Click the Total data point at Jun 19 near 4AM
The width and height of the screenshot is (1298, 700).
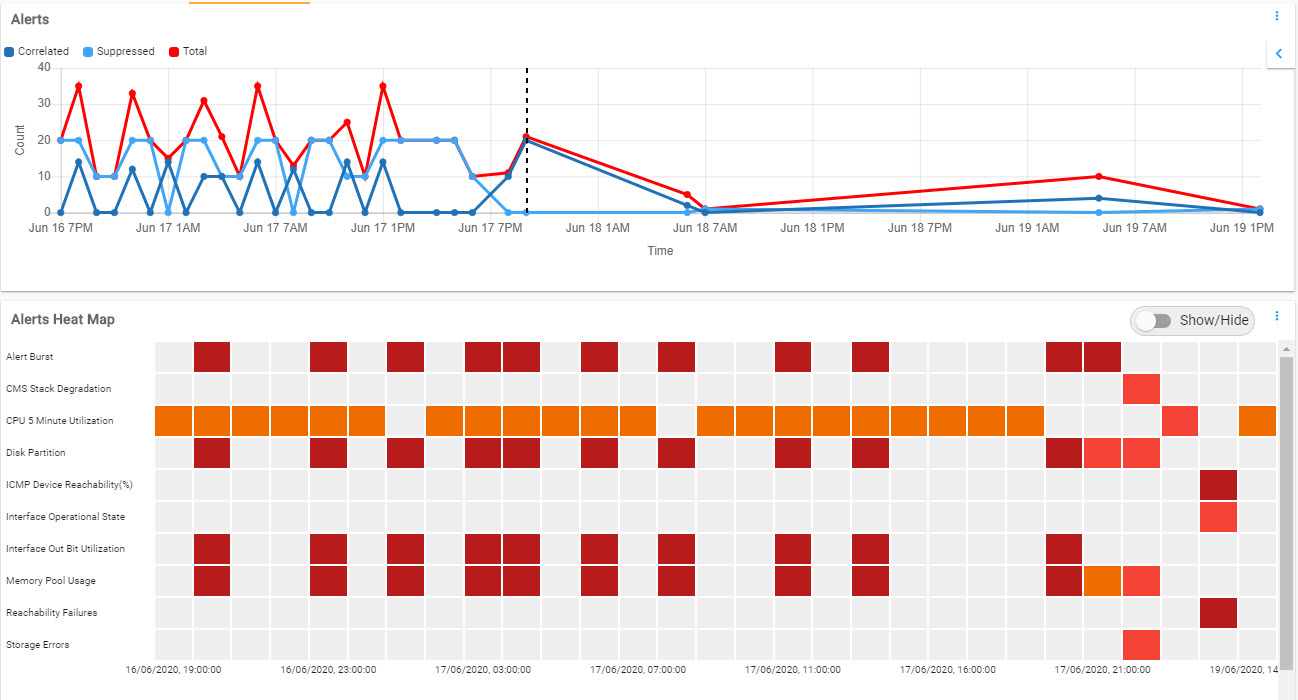click(1099, 177)
